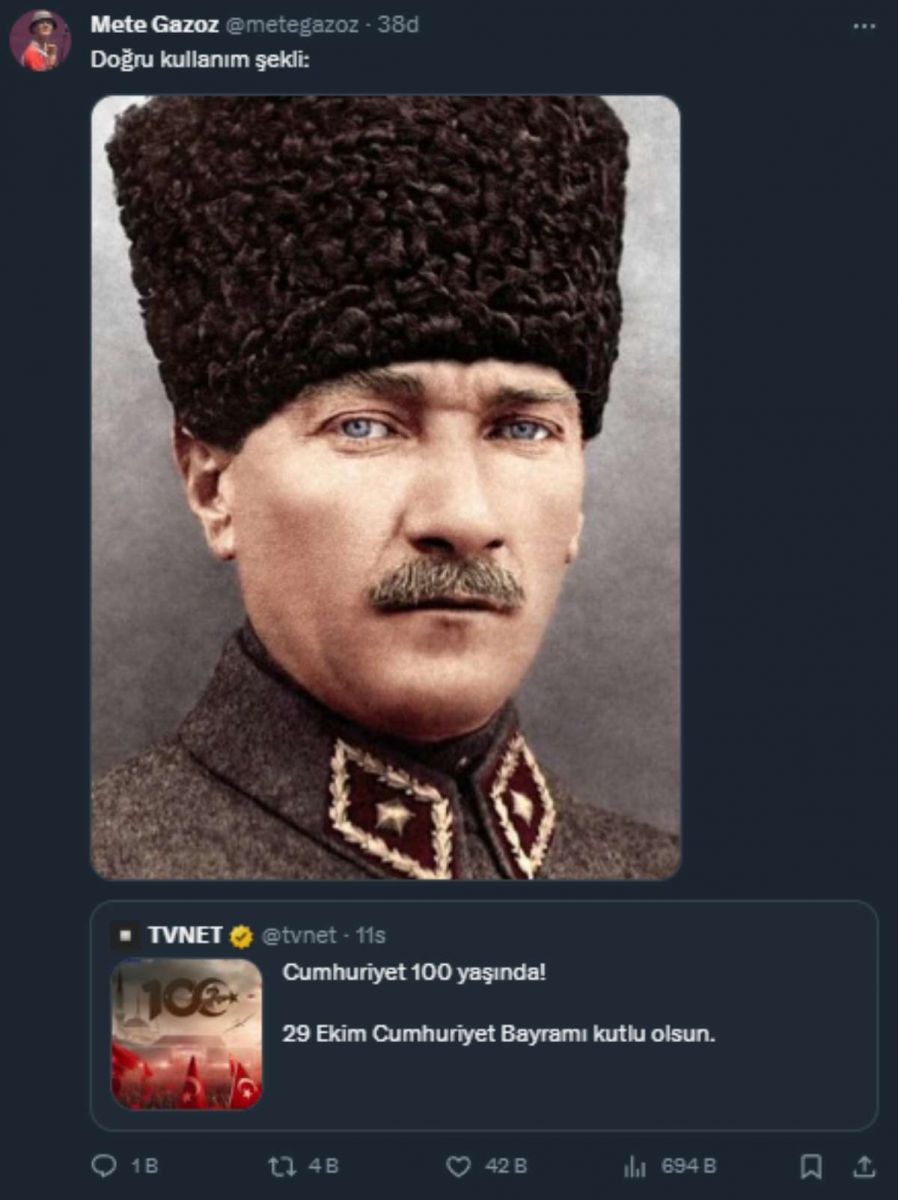Open the three-dot more options menu
898x1200 pixels.
coord(863,26)
